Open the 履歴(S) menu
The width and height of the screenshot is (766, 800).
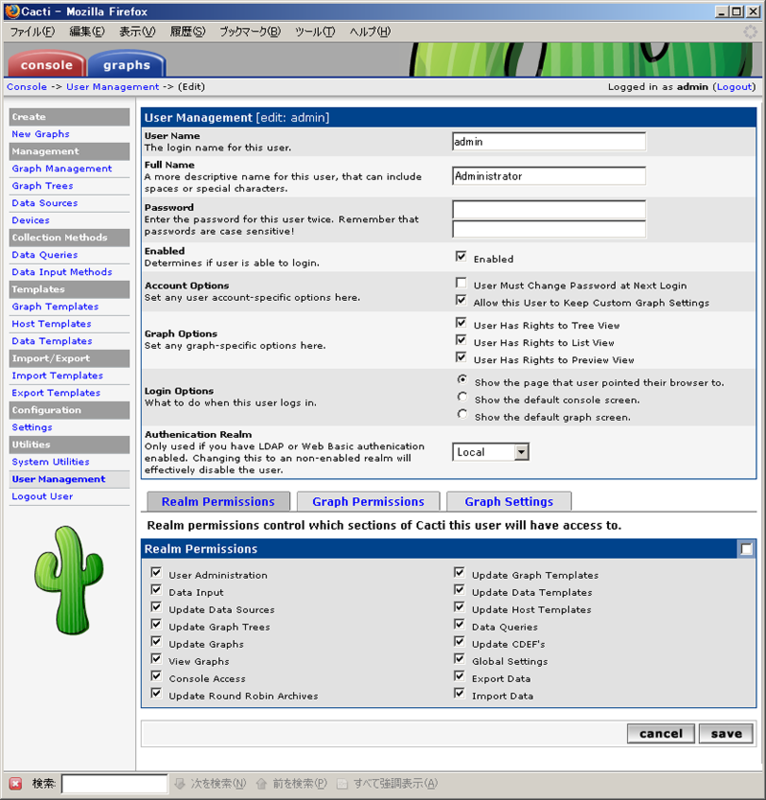187,32
